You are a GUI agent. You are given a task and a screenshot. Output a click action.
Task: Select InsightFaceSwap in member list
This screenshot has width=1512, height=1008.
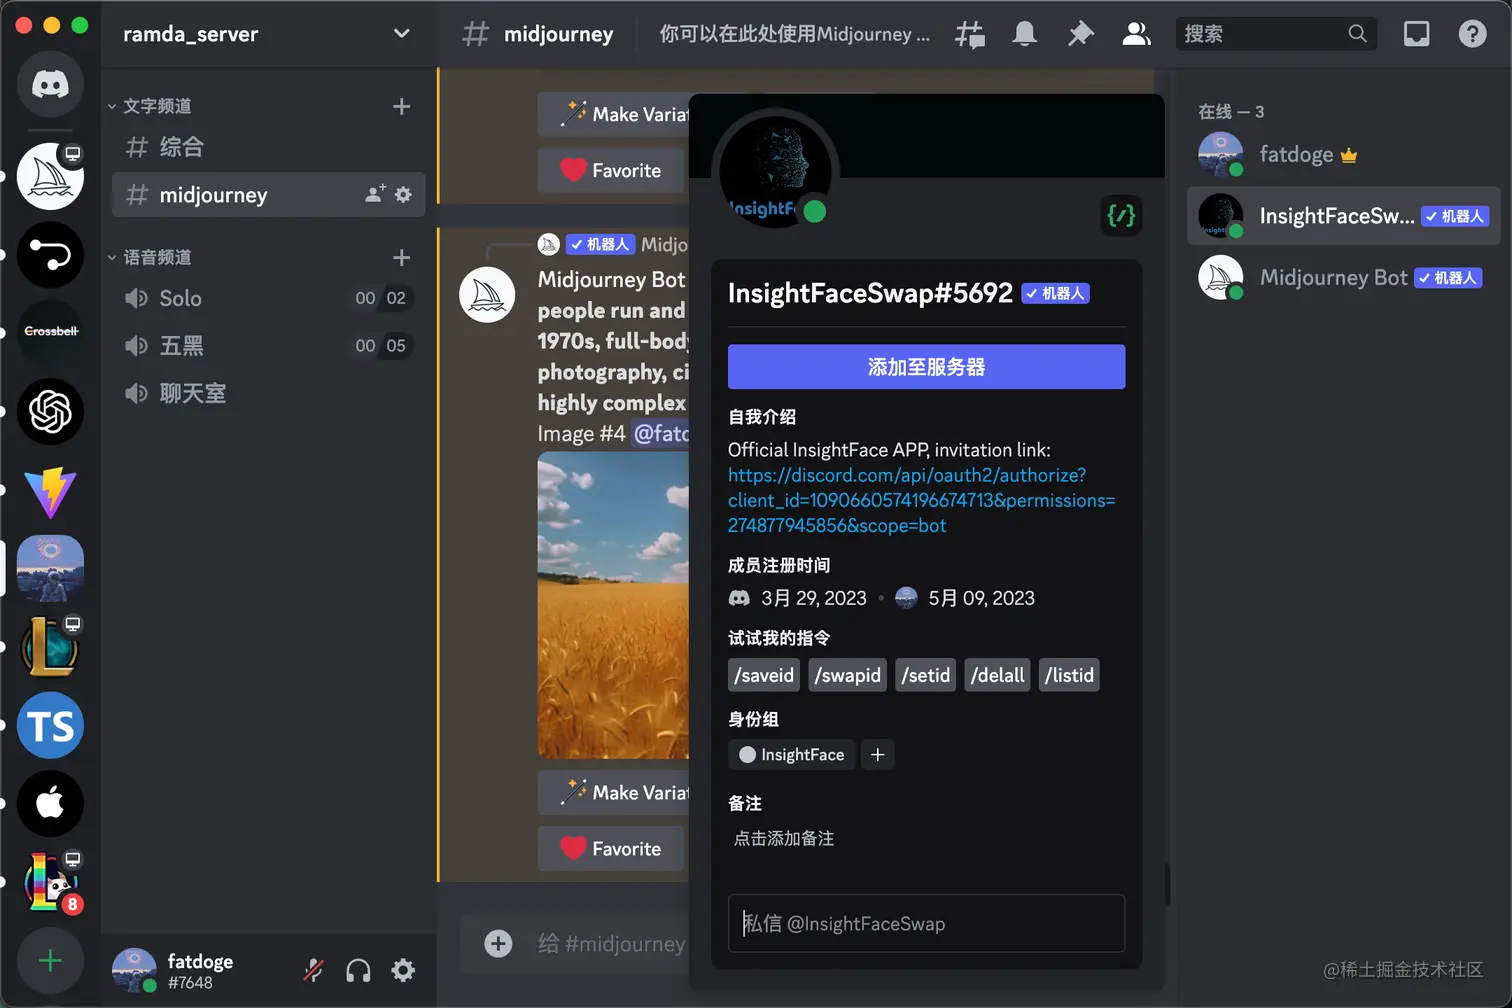(x=1343, y=216)
